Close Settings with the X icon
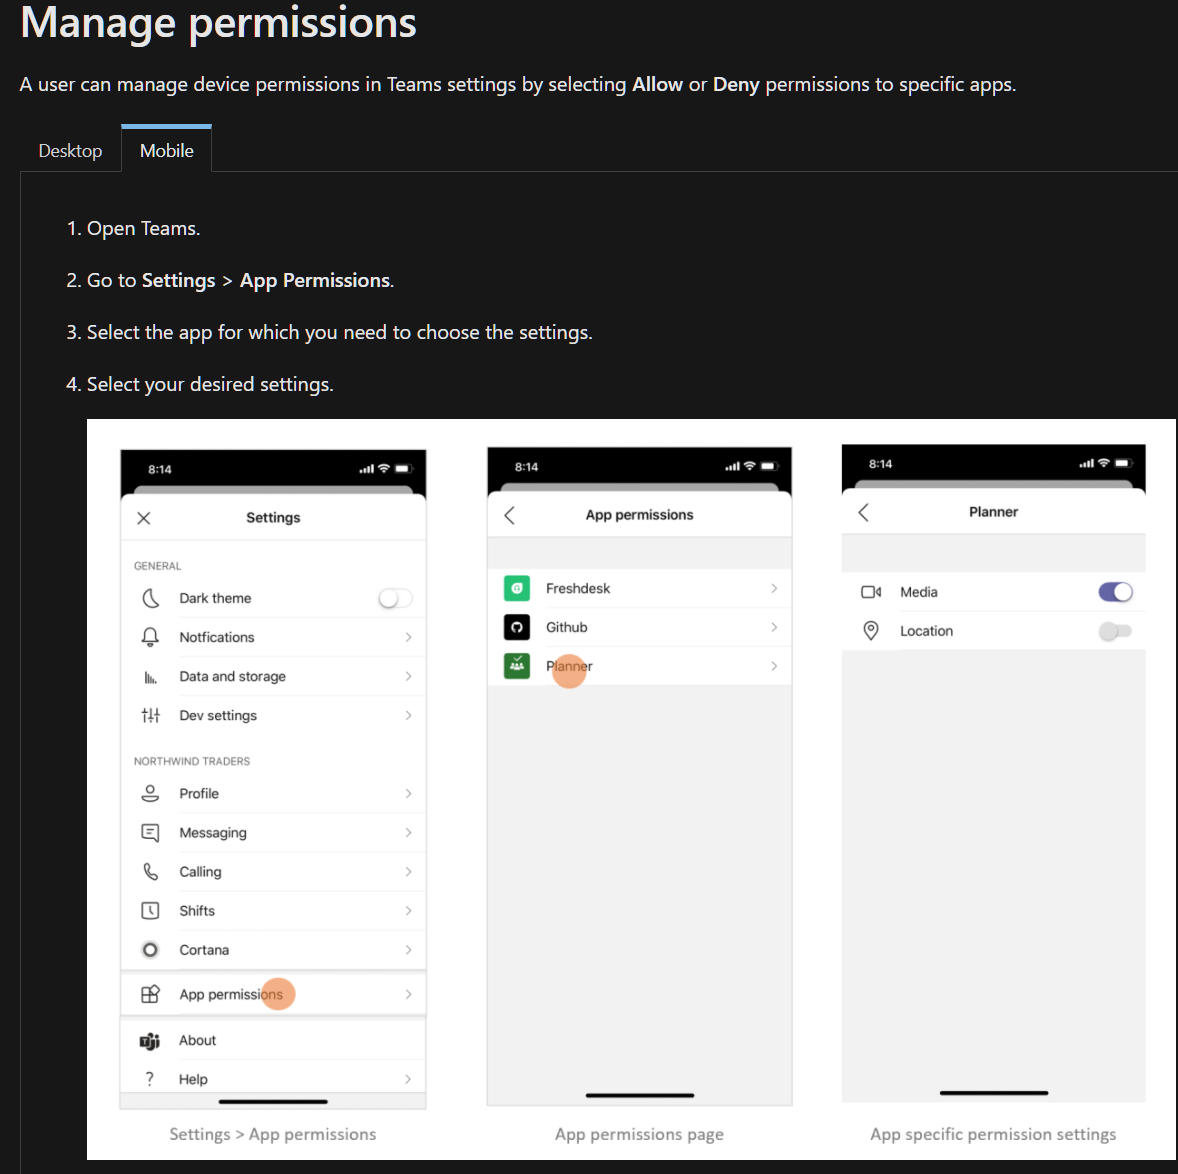Screen dimensions: 1178x1174 144,518
